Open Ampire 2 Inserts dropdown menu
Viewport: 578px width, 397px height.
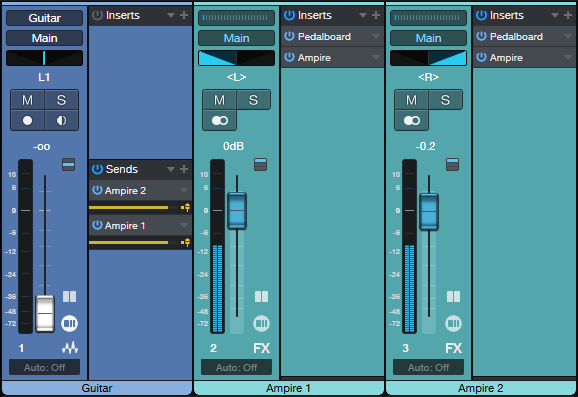coord(555,15)
